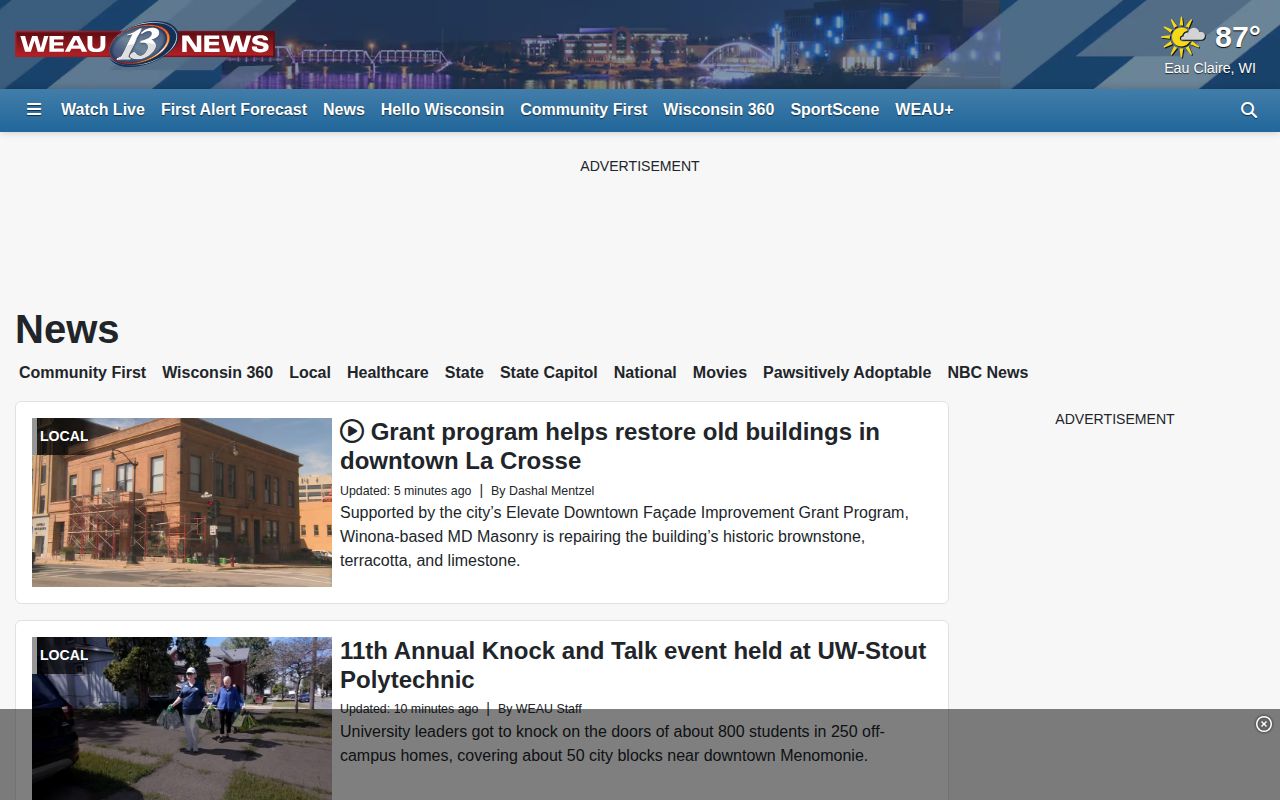This screenshot has height=800, width=1280.
Task: Filter news by Healthcare
Action: (x=388, y=372)
